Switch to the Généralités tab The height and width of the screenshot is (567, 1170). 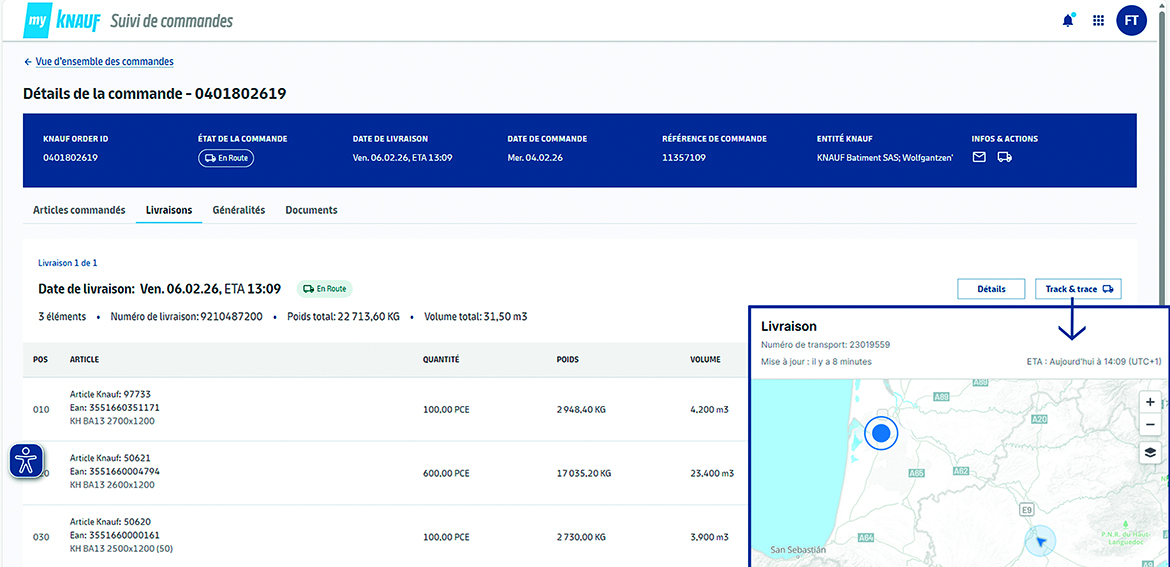[x=238, y=210]
